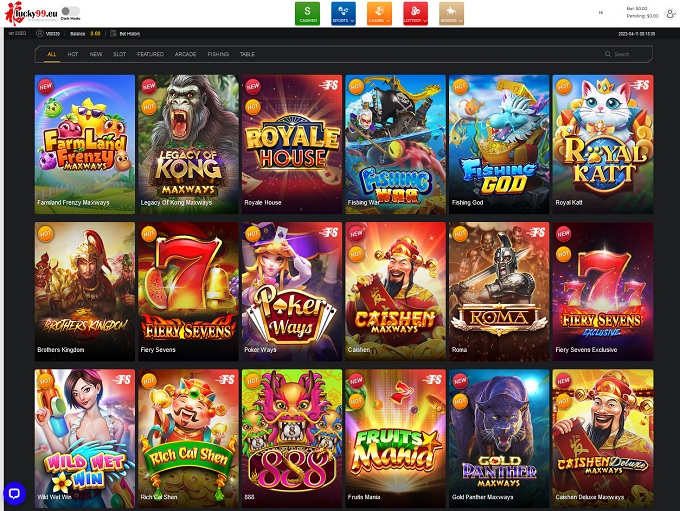Viewport: 680px width, 511px height.
Task: Click HOT badge on Rich Cai Shen card
Action: tap(149, 381)
